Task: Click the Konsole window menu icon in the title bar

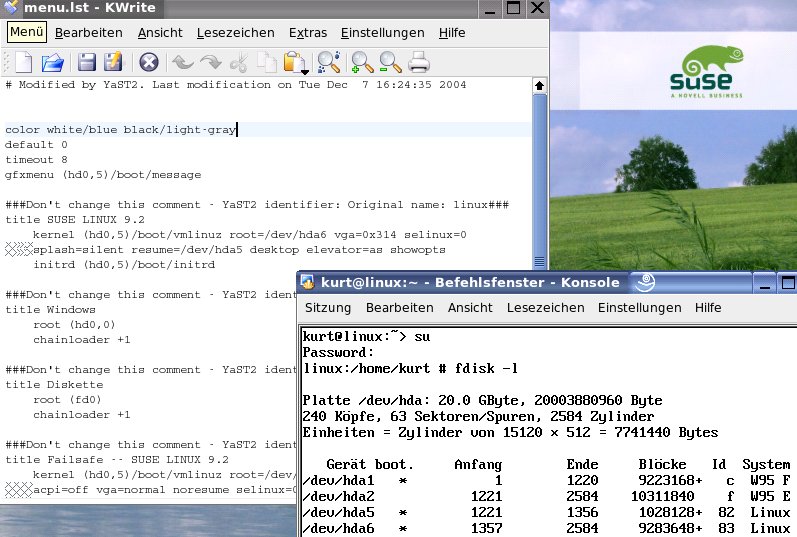Action: (x=309, y=283)
